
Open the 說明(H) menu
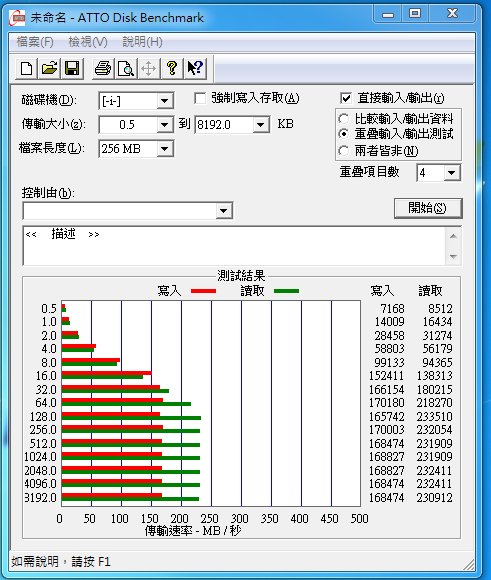coord(142,42)
